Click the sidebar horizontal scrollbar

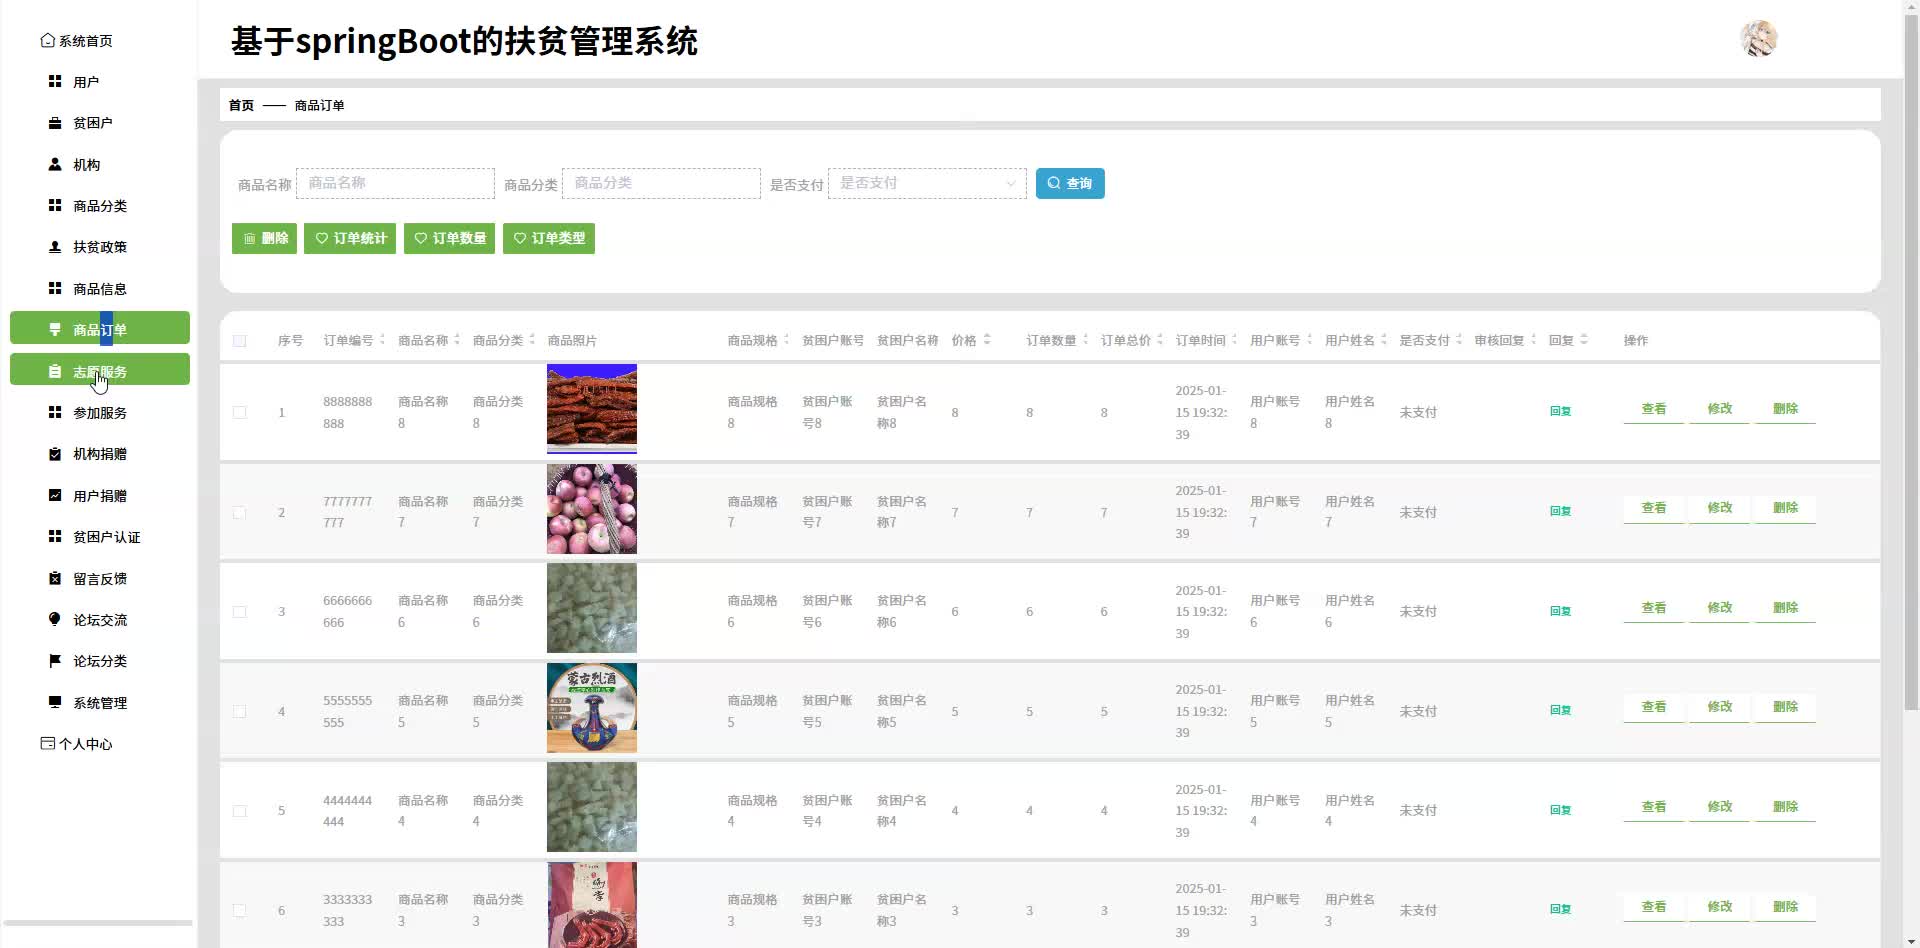pos(98,923)
